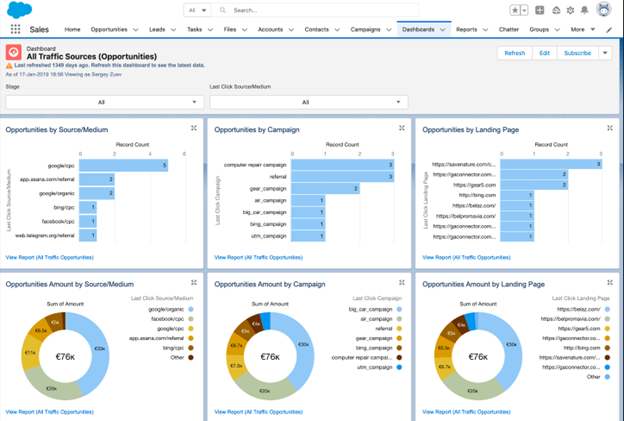
Task: Open the user profile avatar
Action: [x=603, y=10]
